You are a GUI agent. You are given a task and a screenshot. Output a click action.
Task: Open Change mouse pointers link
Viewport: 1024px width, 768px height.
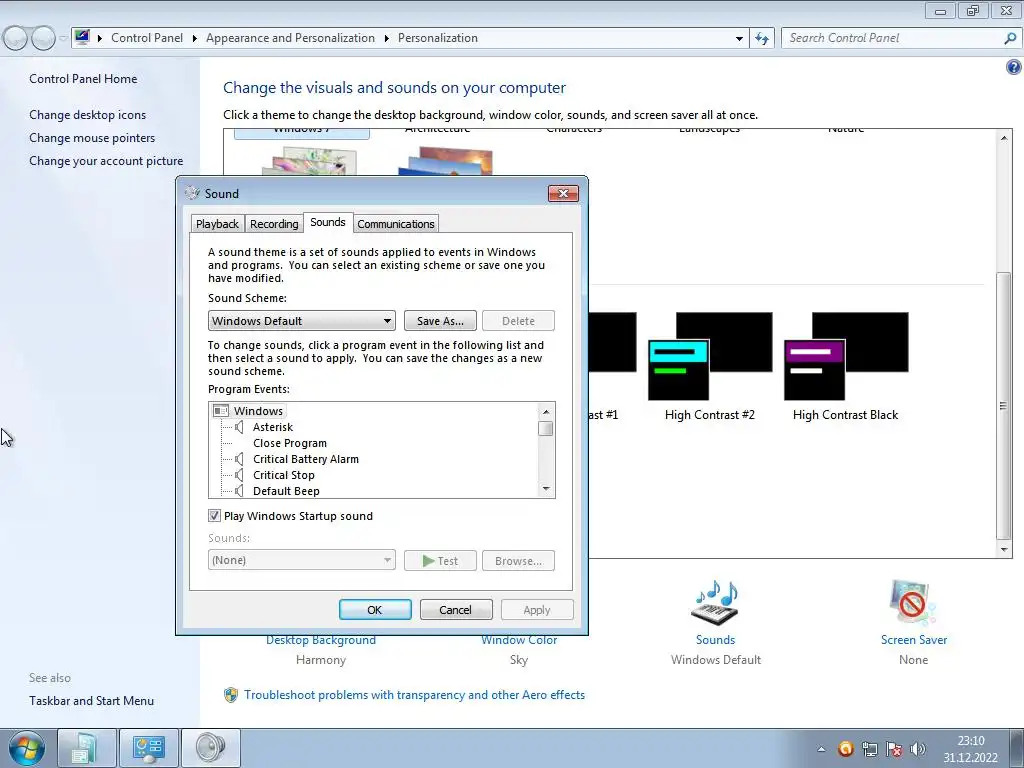tap(92, 138)
